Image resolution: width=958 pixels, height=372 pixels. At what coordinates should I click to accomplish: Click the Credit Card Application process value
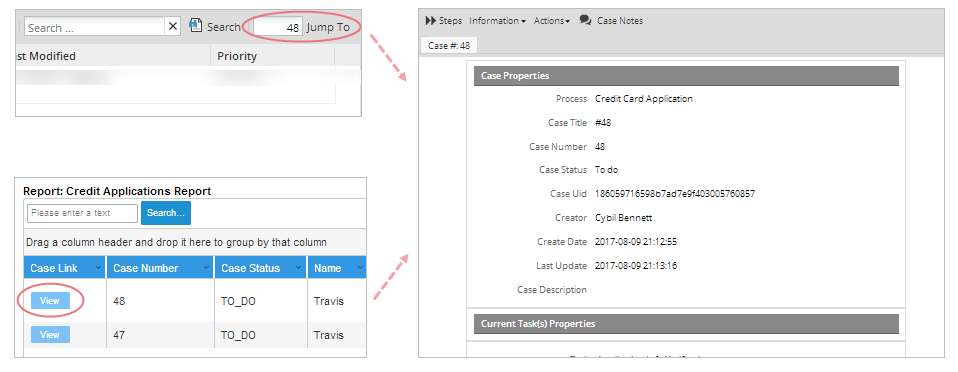tap(644, 98)
